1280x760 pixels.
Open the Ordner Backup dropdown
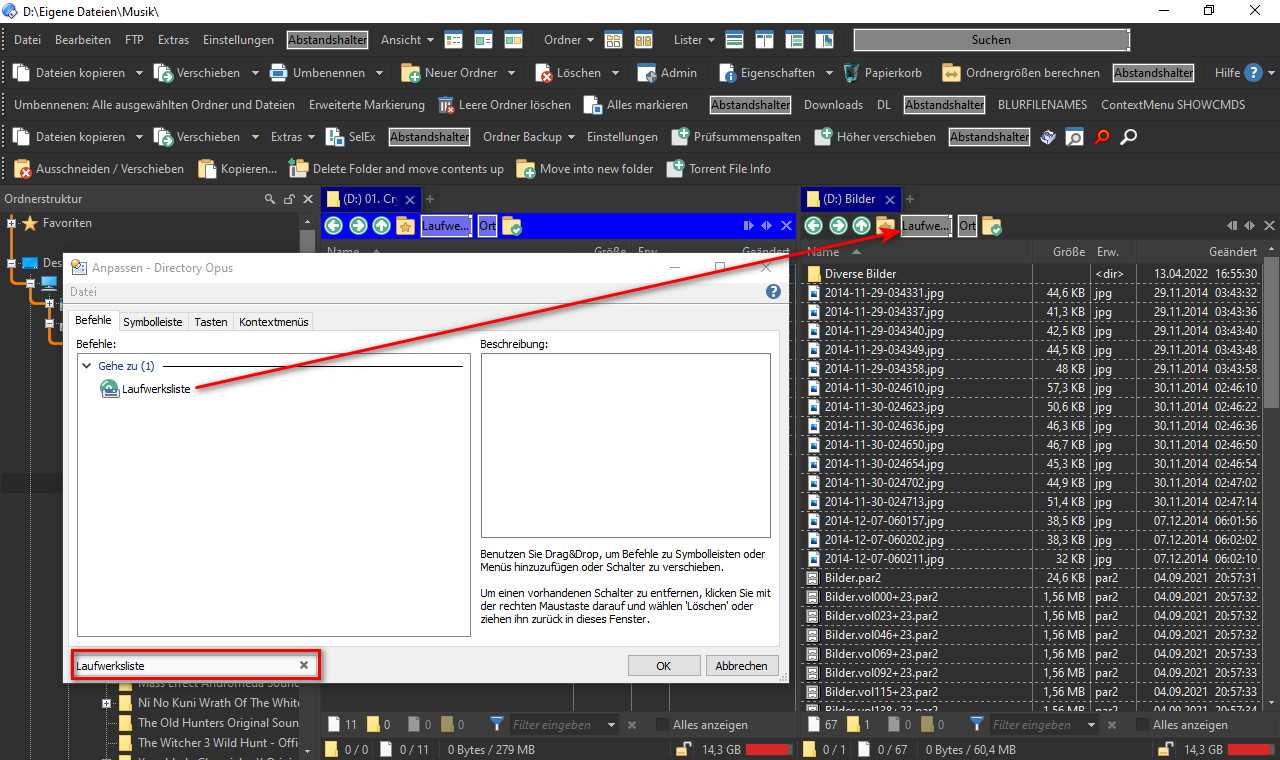click(529, 137)
